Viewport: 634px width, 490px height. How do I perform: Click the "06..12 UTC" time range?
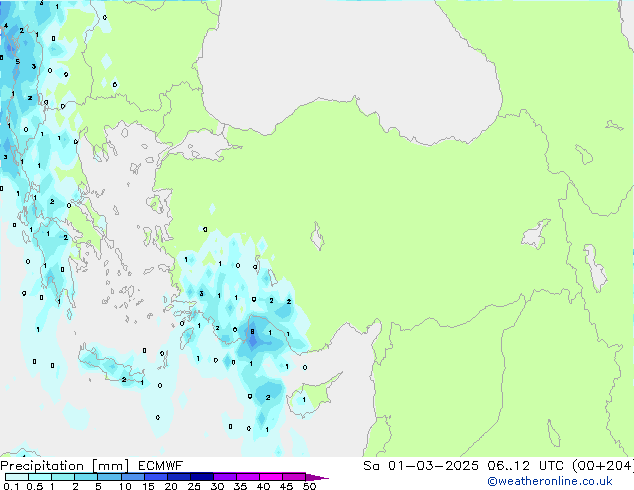point(525,466)
